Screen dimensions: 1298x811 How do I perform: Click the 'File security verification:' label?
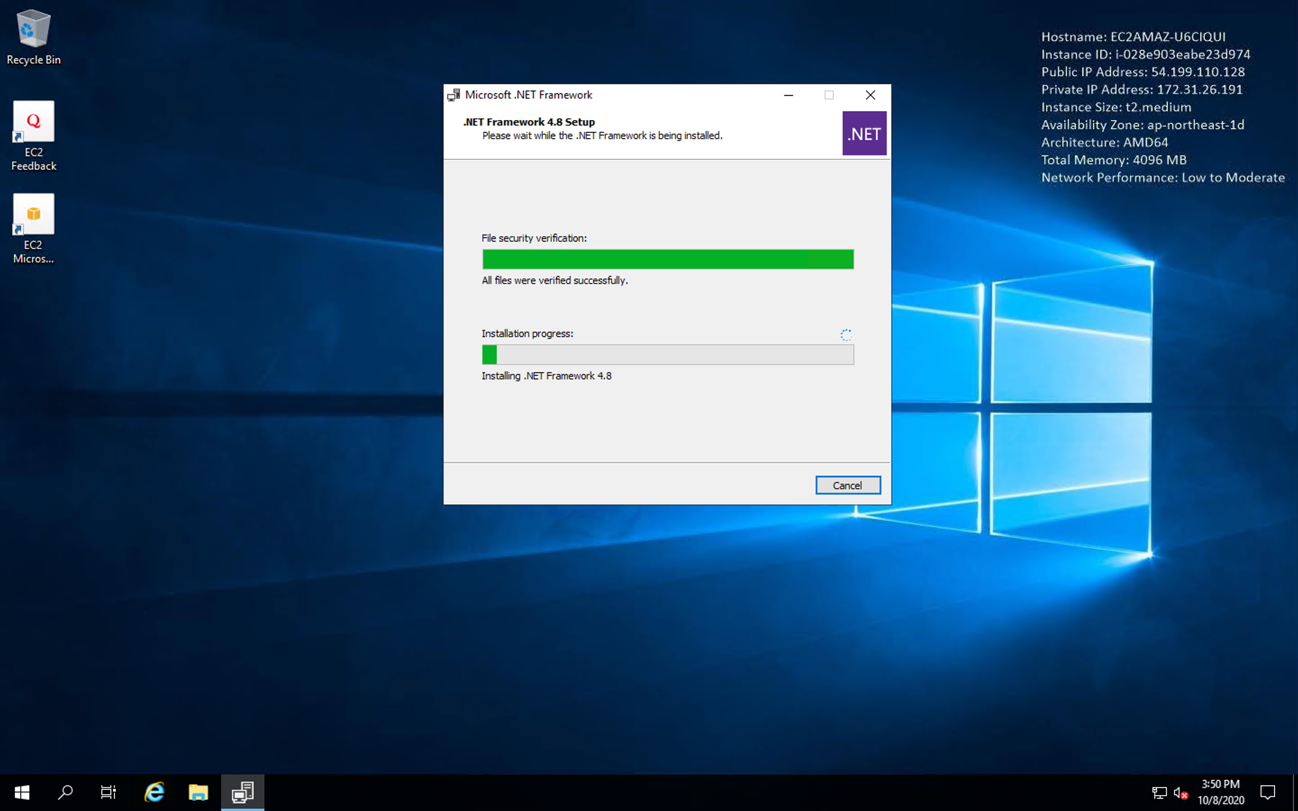(x=534, y=238)
